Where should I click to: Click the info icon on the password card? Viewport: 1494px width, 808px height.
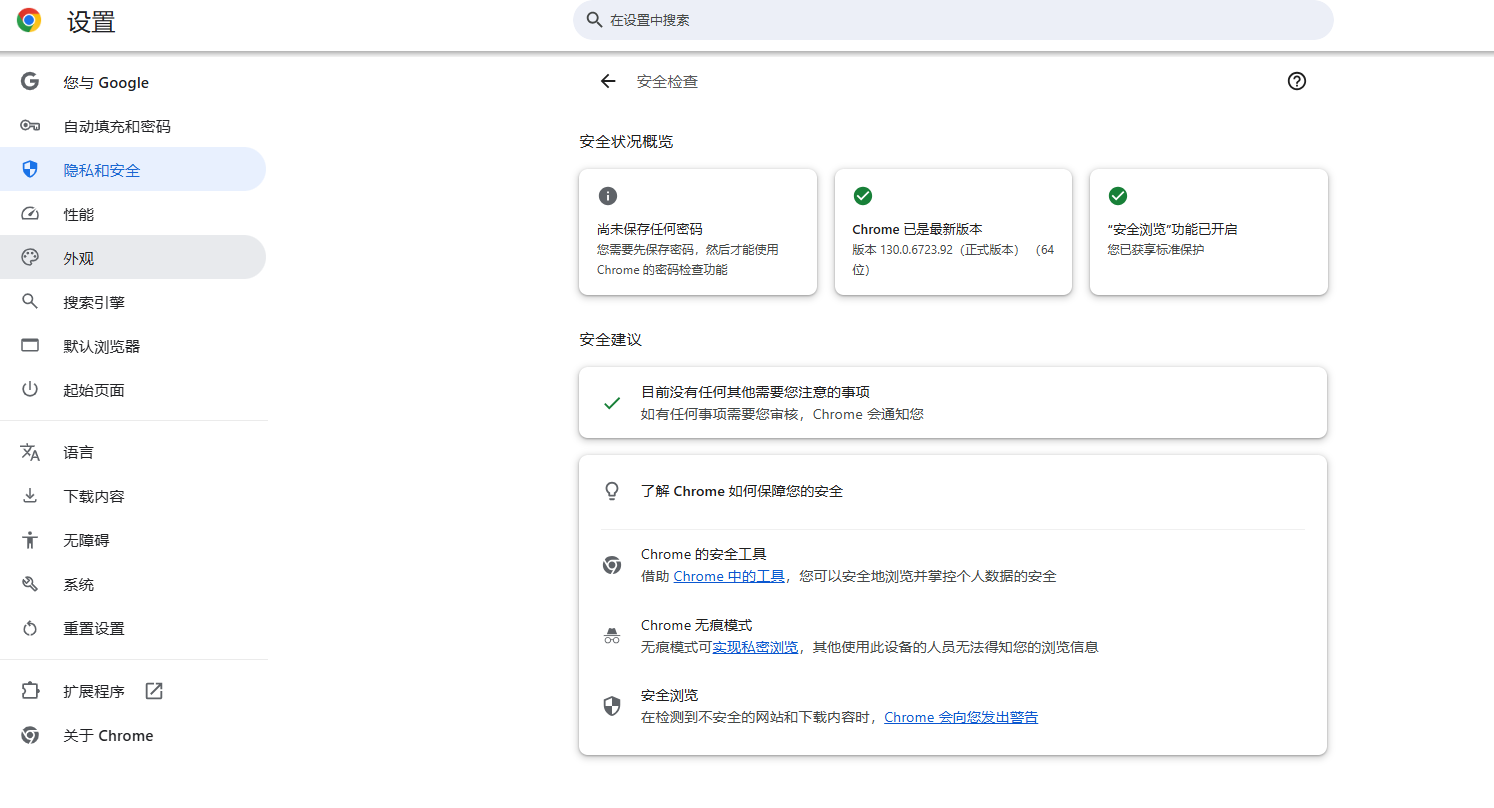(607, 196)
